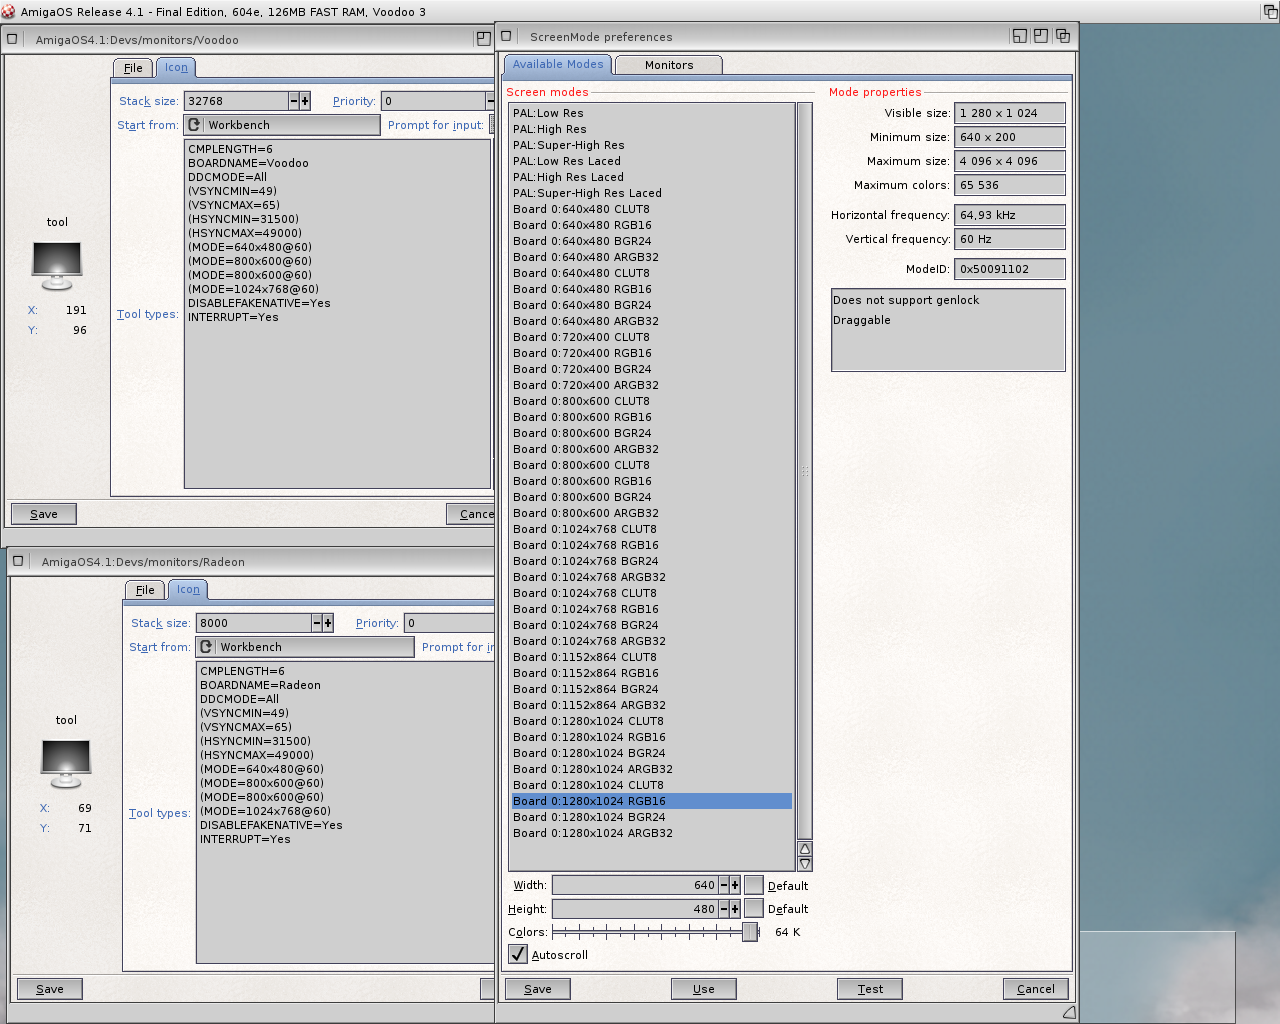The height and width of the screenshot is (1024, 1280).
Task: Click the Radeon monitor tool icon image
Action: (66, 763)
